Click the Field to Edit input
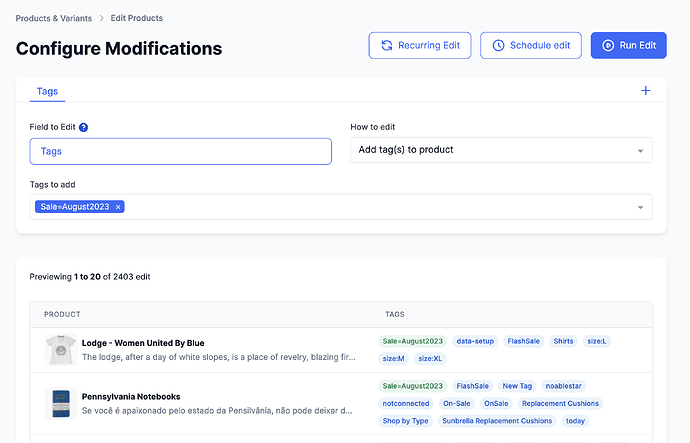 point(180,151)
